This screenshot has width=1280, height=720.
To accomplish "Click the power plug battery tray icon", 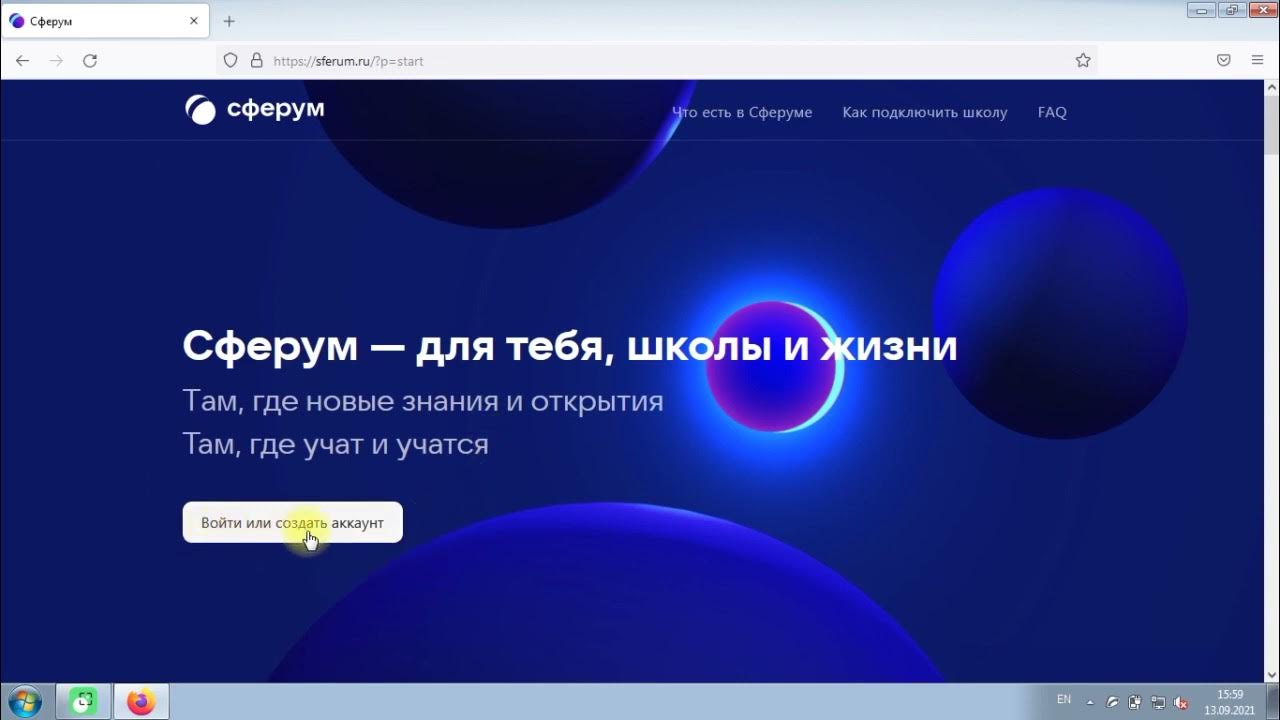I will coord(1135,703).
